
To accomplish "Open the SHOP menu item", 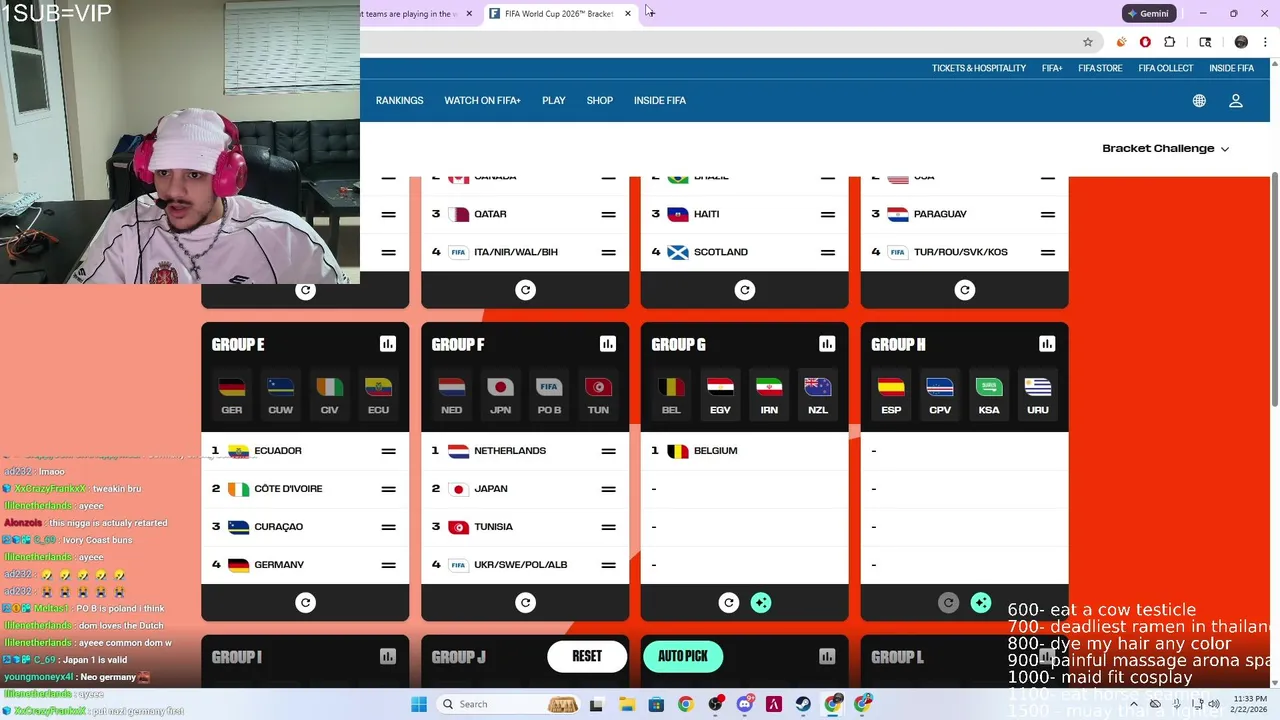I will 600,101.
